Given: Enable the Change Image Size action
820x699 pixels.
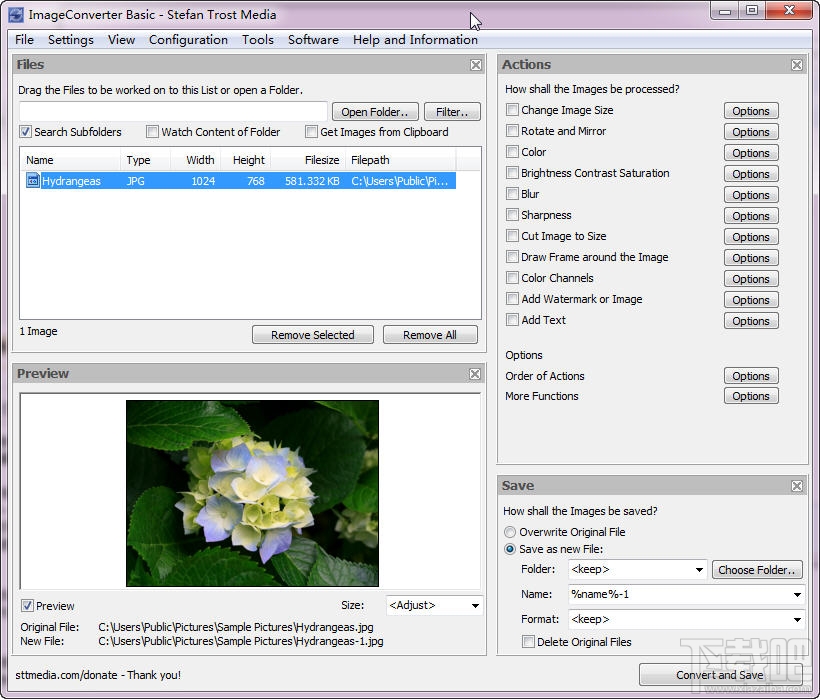Looking at the screenshot, I should 512,110.
